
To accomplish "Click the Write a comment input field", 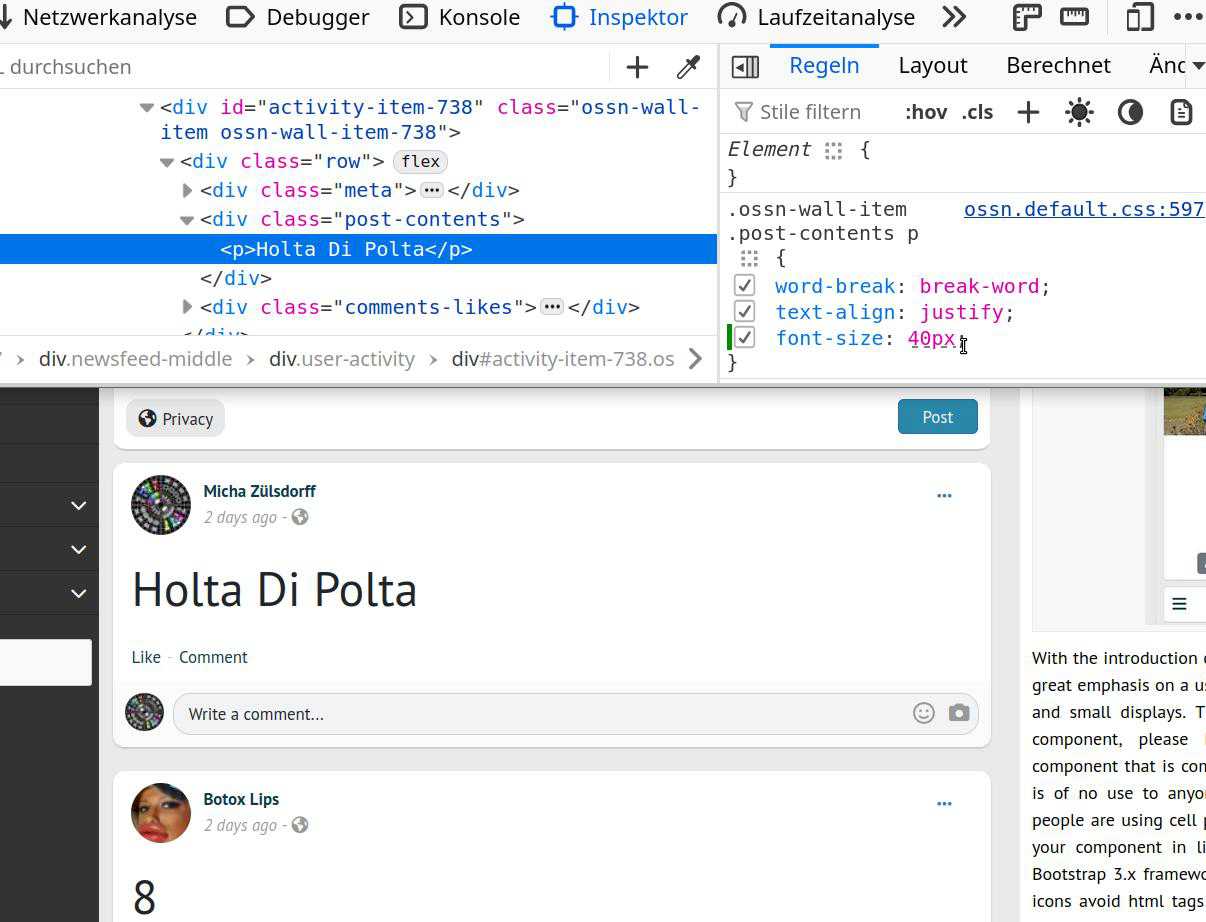I will 540,714.
